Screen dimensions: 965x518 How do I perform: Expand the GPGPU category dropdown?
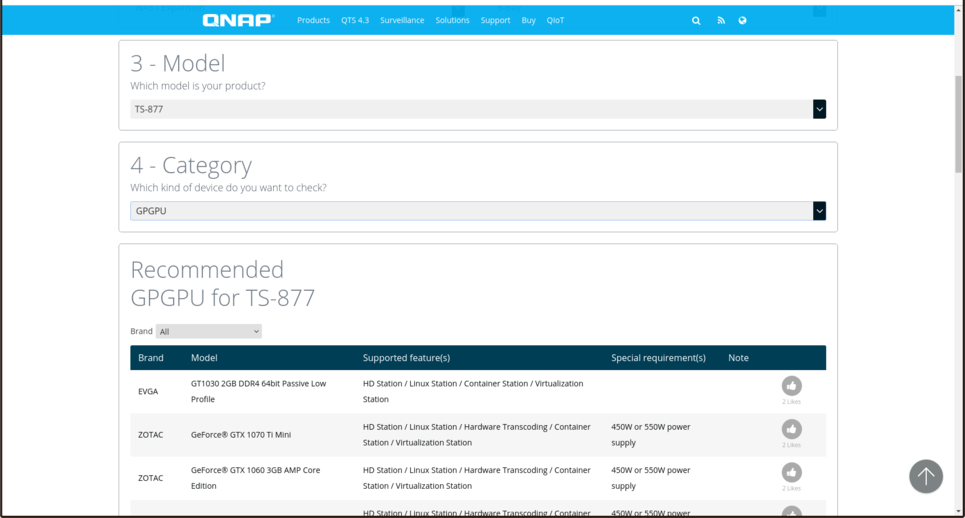[478, 211]
